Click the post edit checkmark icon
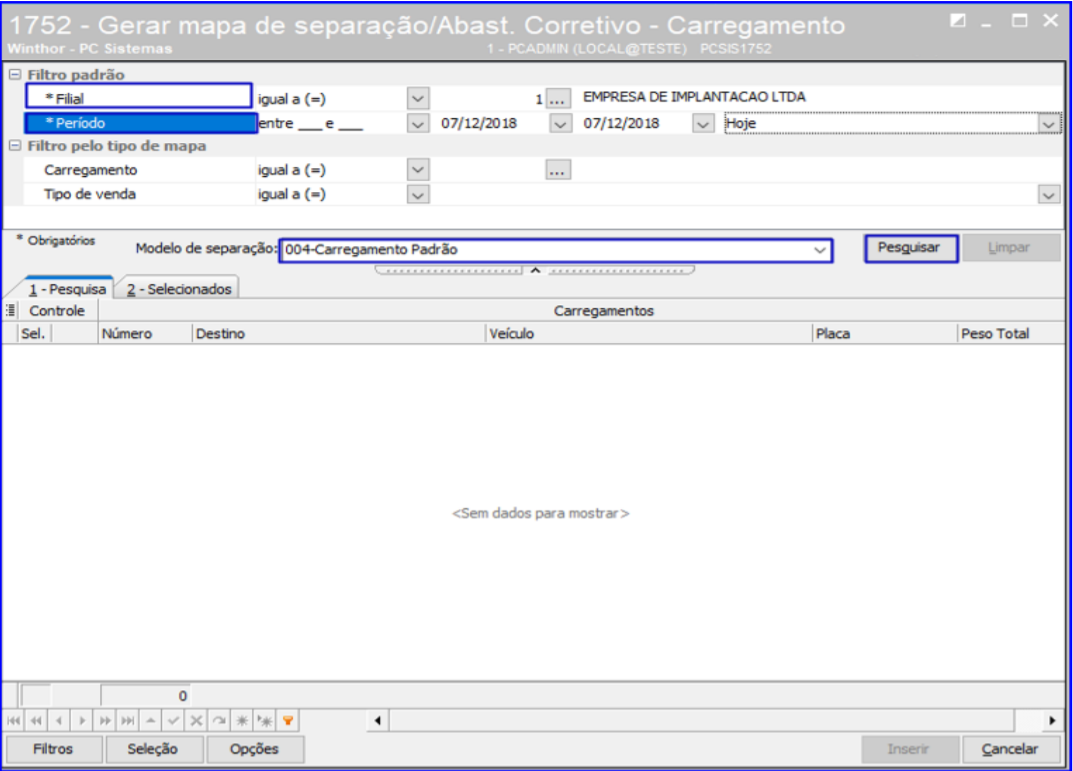1073x771 pixels. [x=173, y=720]
